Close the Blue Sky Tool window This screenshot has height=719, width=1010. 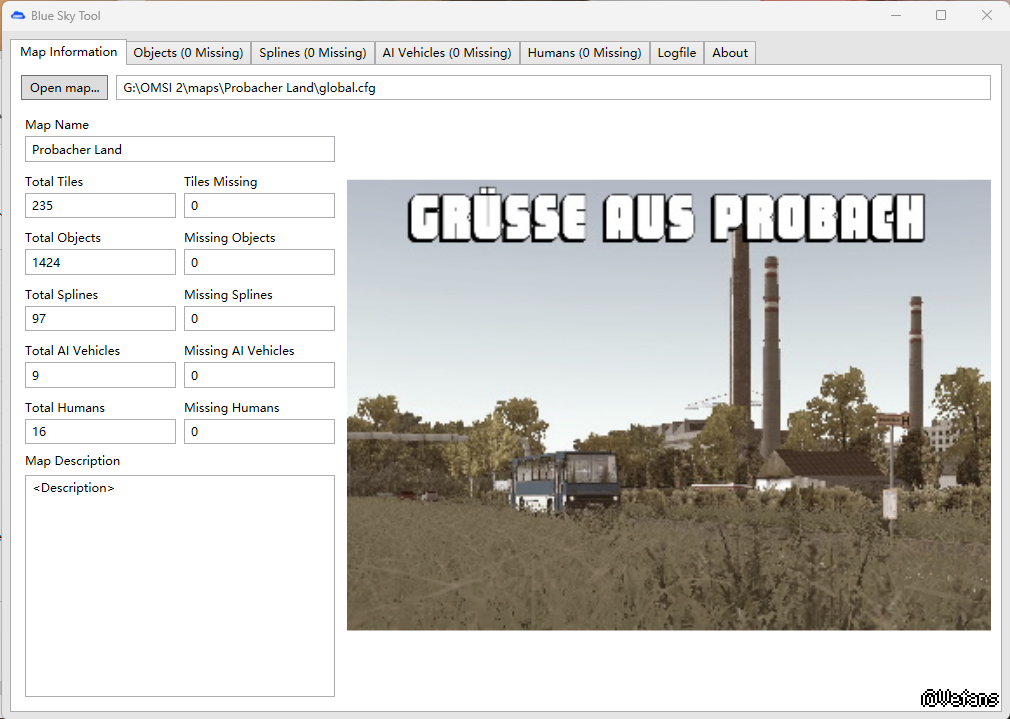pos(987,15)
